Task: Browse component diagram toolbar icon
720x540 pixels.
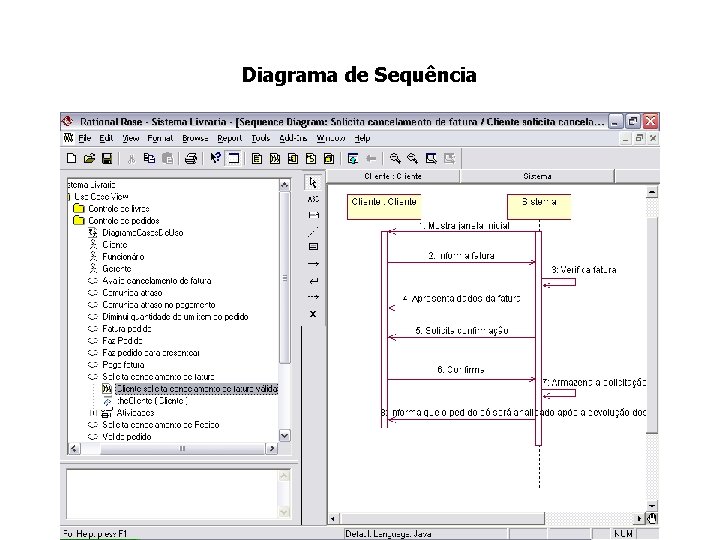Action: 292,158
